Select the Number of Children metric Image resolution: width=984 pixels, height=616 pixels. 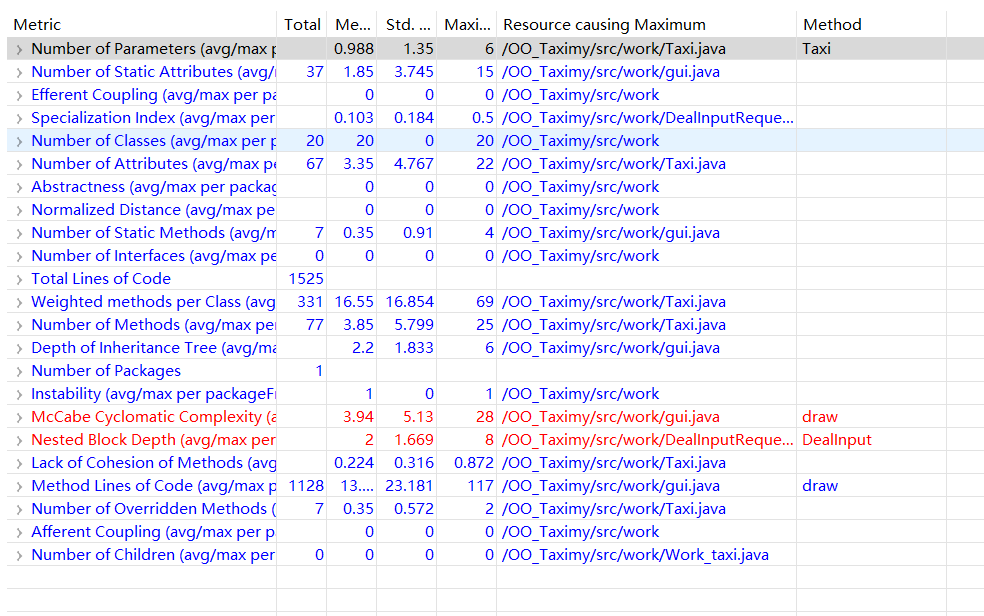coord(152,555)
